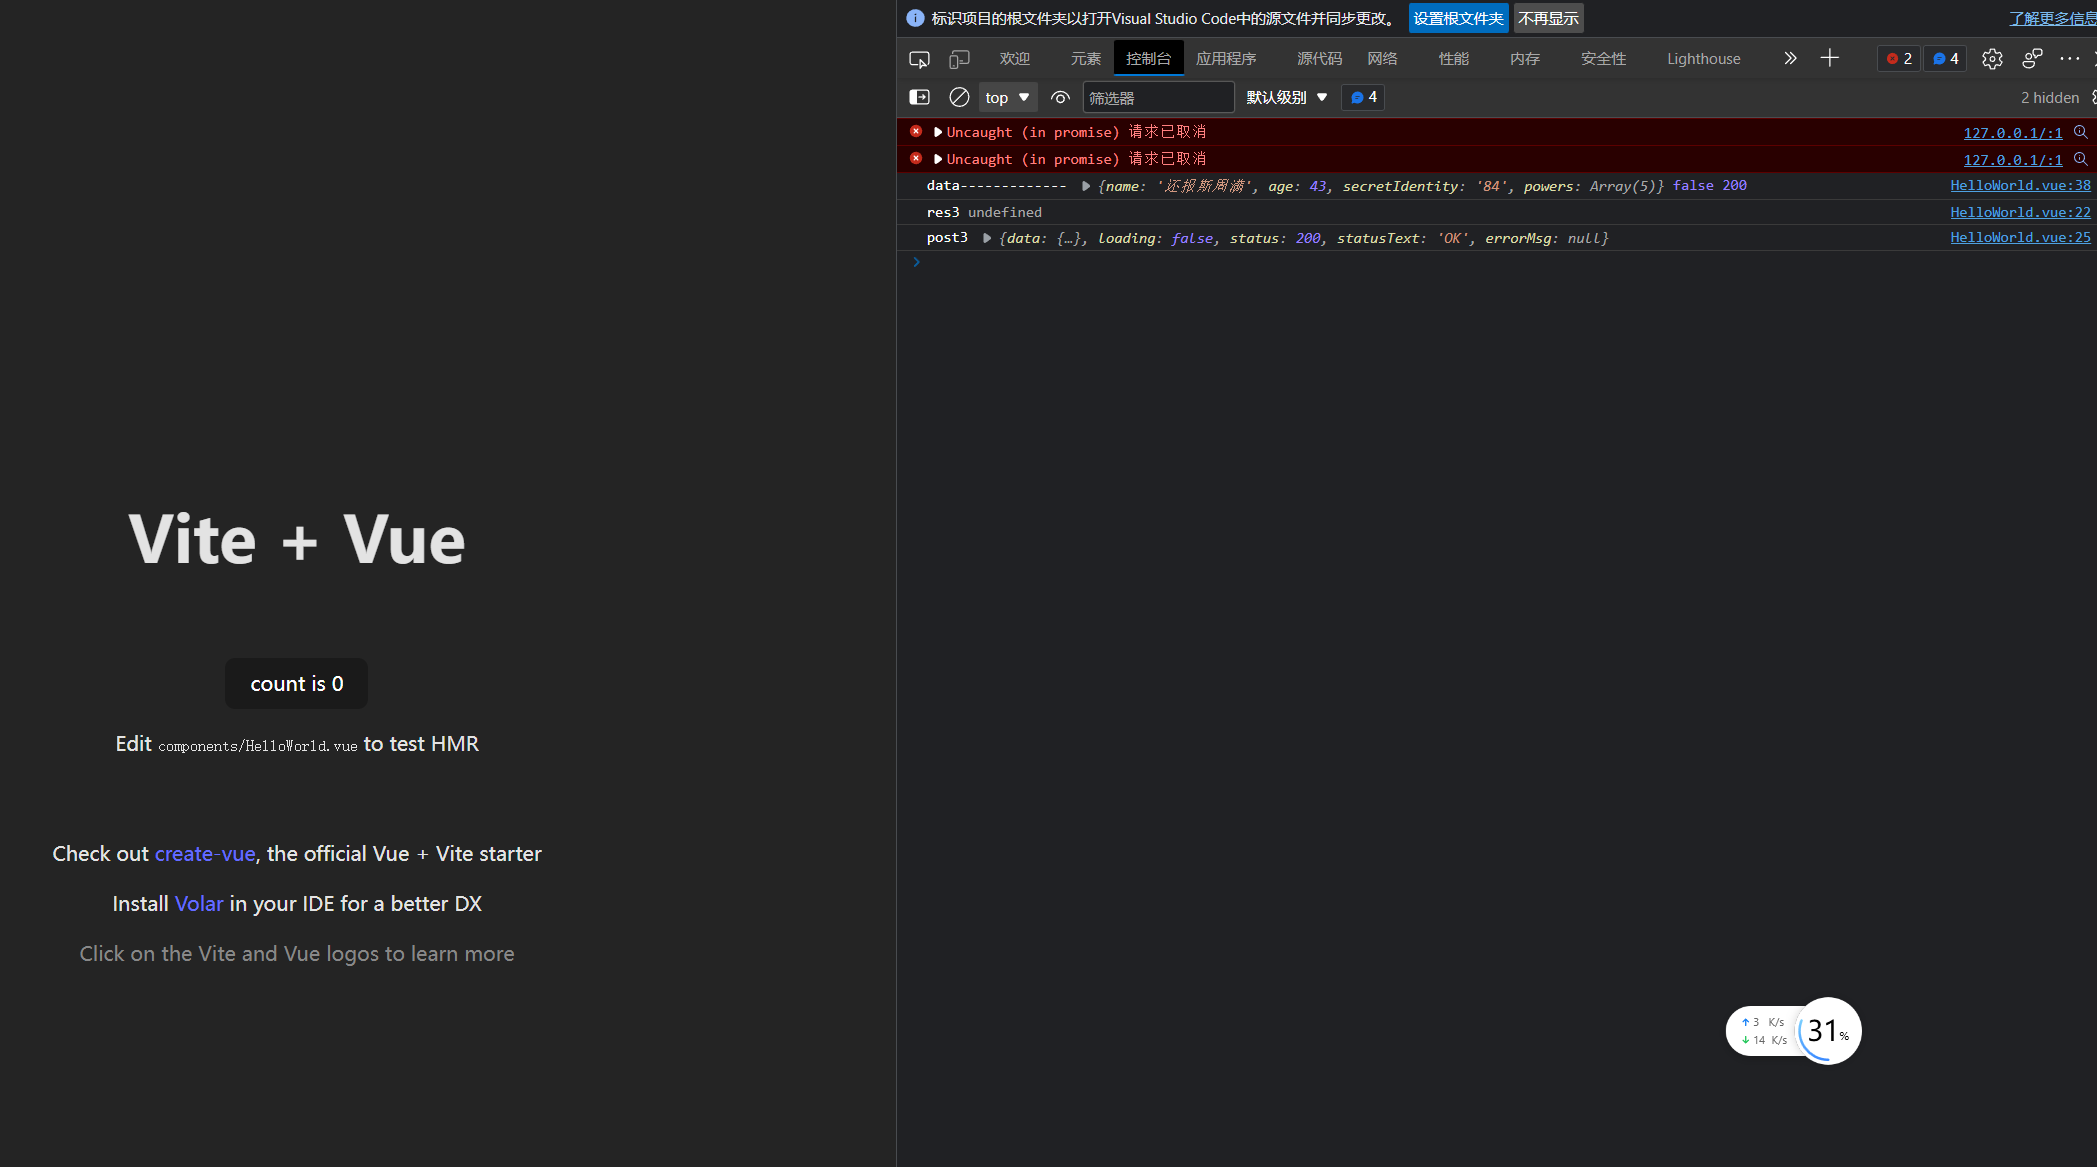The height and width of the screenshot is (1167, 2097).
Task: Open DevTools settings gear icon
Action: tap(1992, 59)
